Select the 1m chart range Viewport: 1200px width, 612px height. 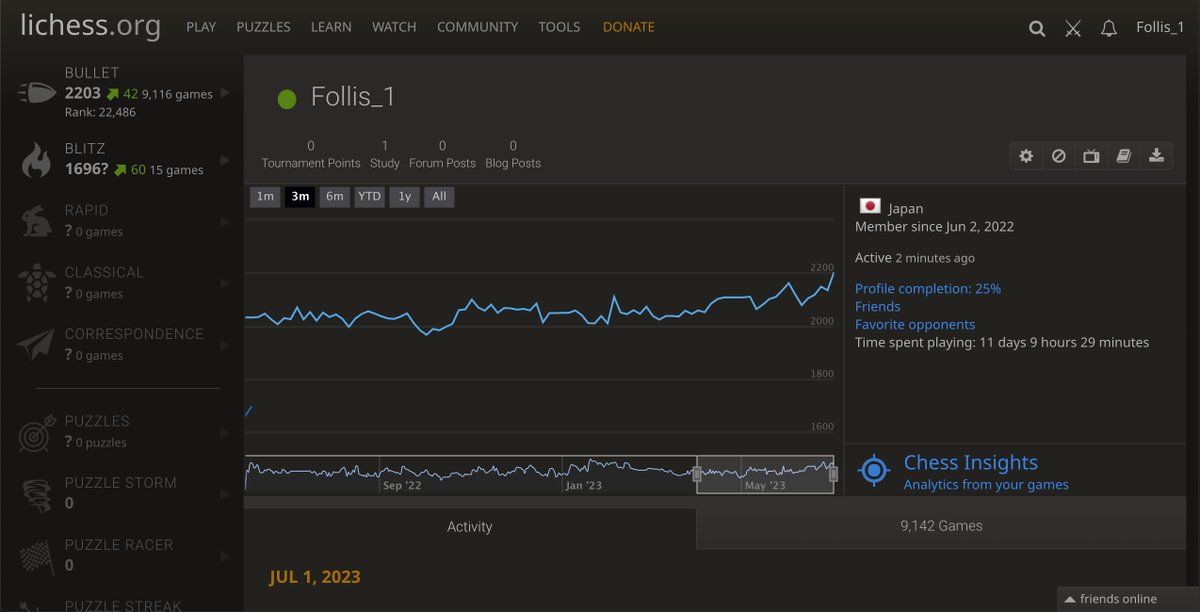[x=265, y=197]
